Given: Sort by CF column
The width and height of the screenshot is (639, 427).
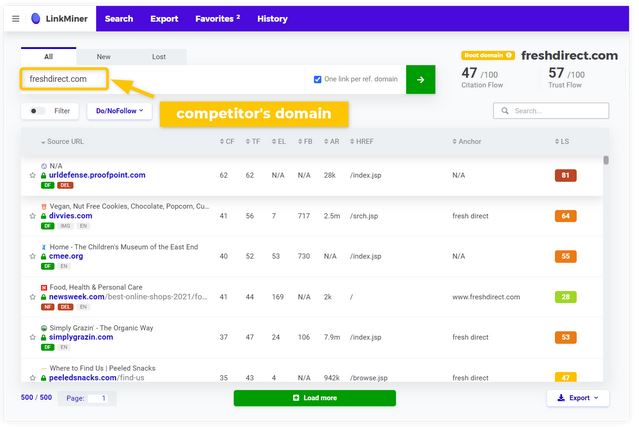Looking at the screenshot, I should [227, 141].
